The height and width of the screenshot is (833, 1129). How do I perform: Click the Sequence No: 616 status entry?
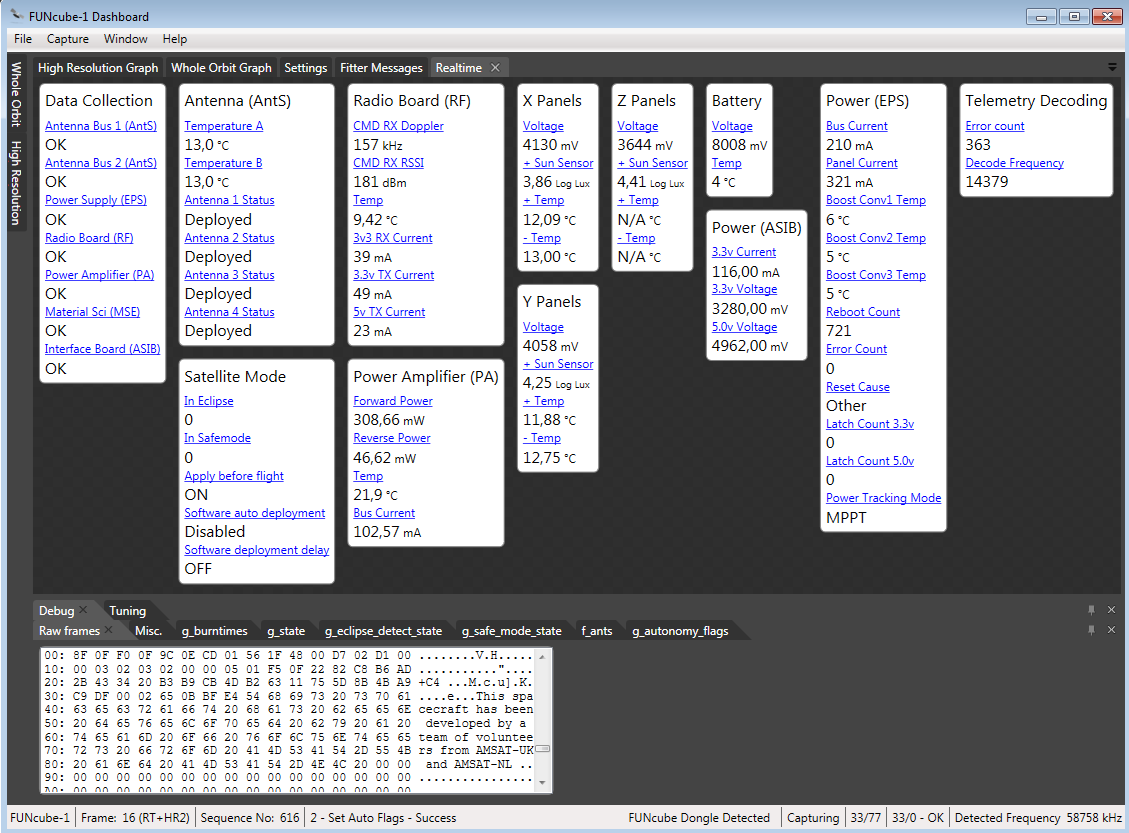coord(250,818)
